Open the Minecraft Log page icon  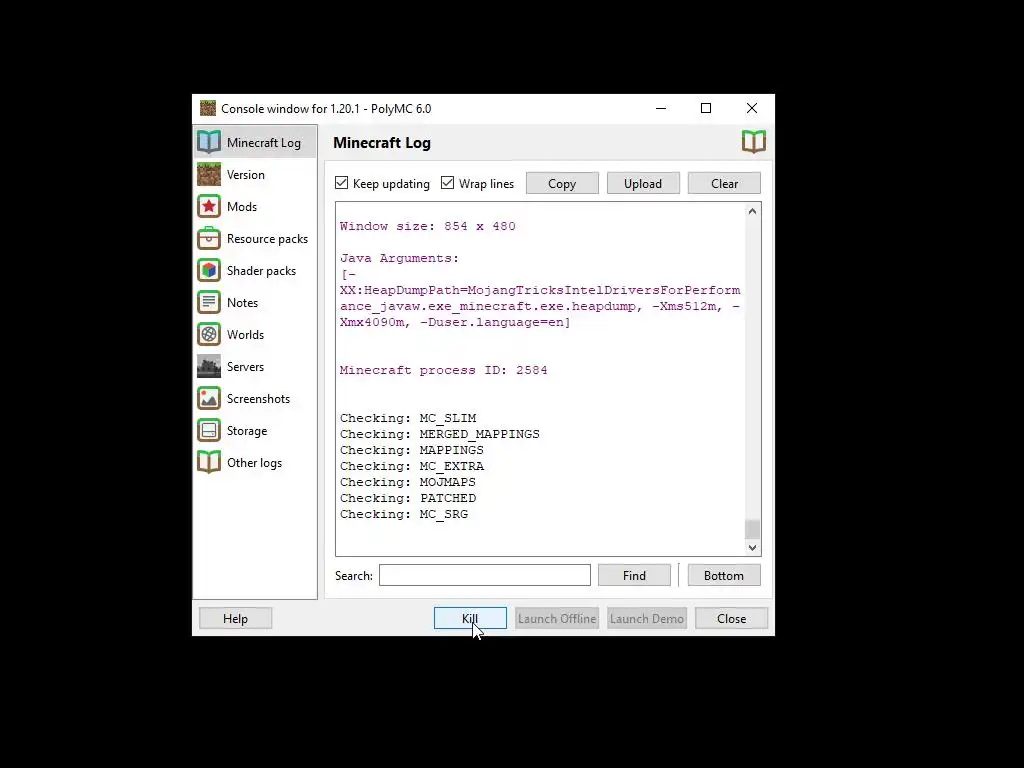coord(209,142)
